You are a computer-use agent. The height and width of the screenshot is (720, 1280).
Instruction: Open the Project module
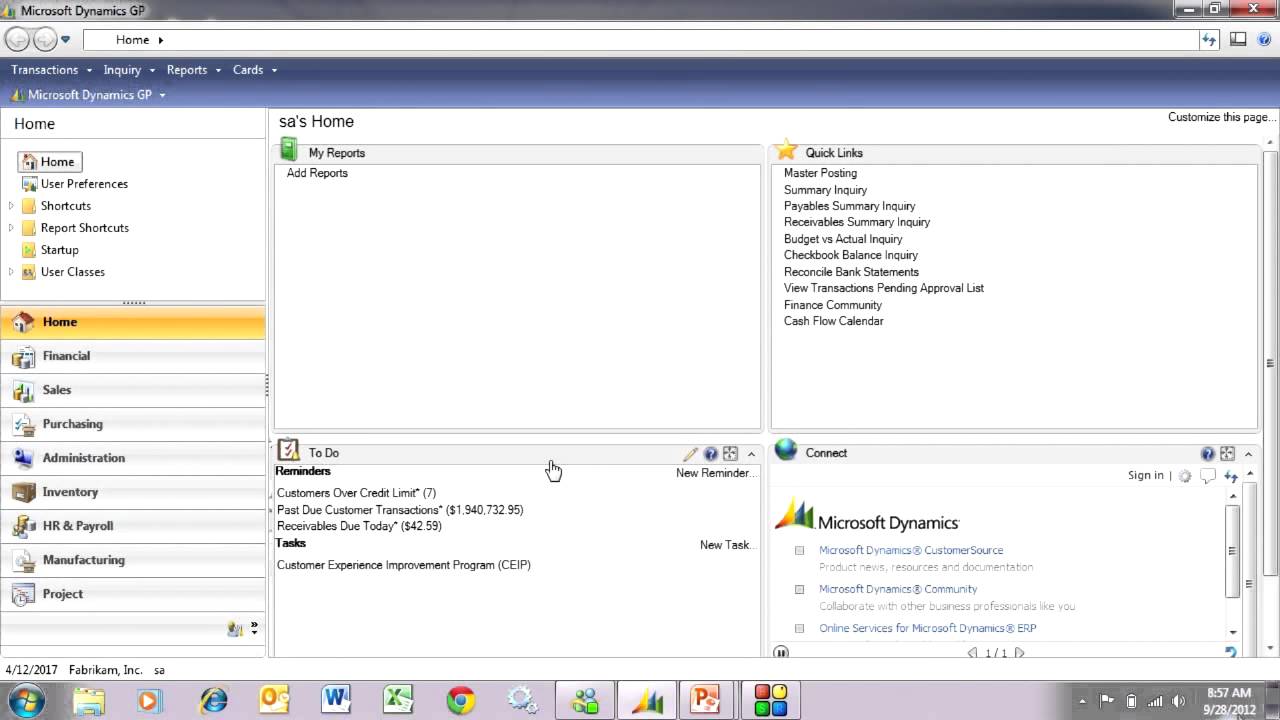tap(133, 594)
